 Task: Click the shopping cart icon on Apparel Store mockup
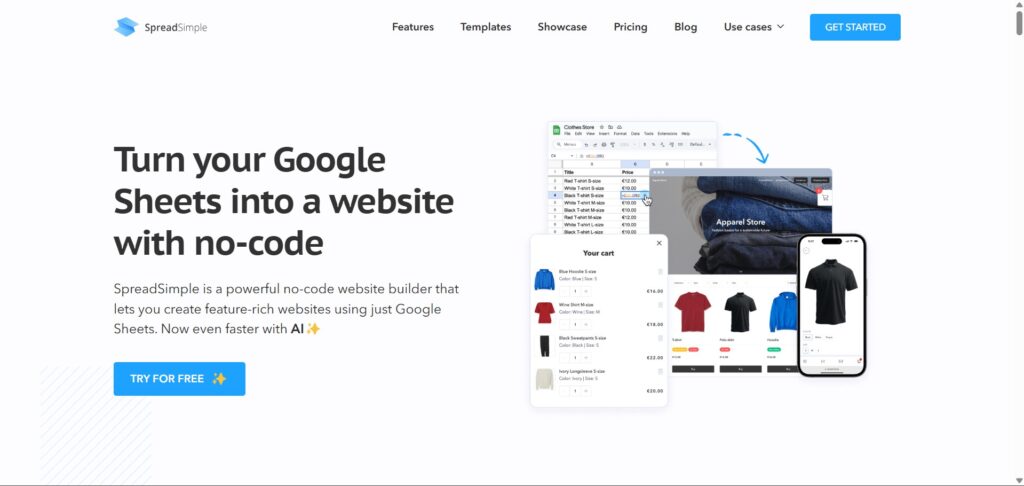(825, 197)
